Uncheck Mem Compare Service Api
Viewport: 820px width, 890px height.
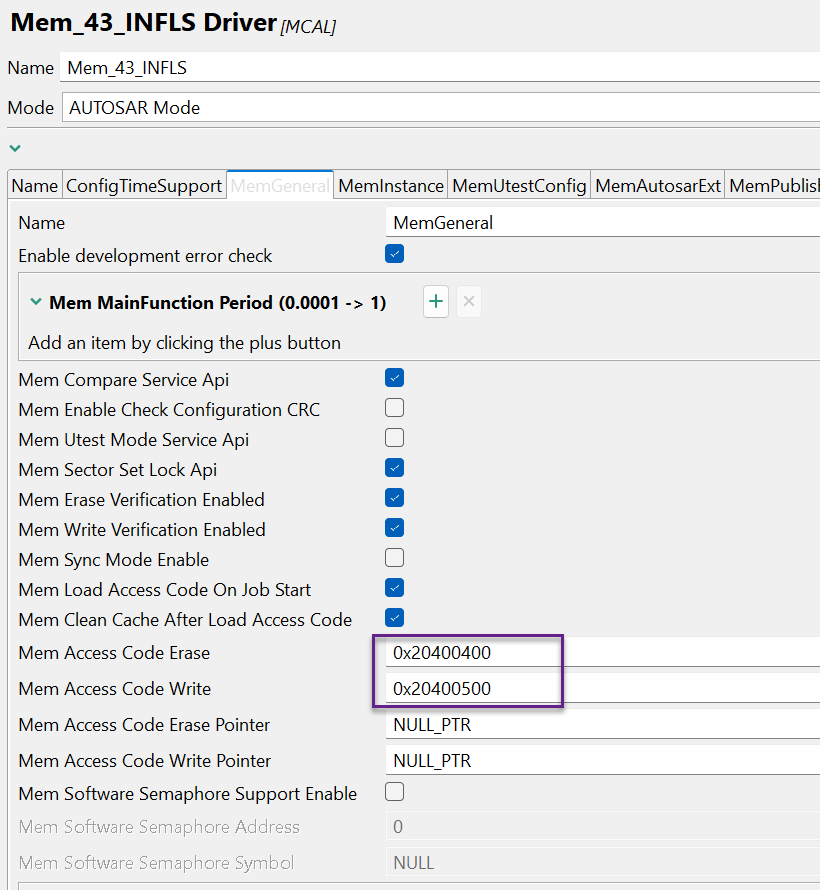tap(394, 377)
